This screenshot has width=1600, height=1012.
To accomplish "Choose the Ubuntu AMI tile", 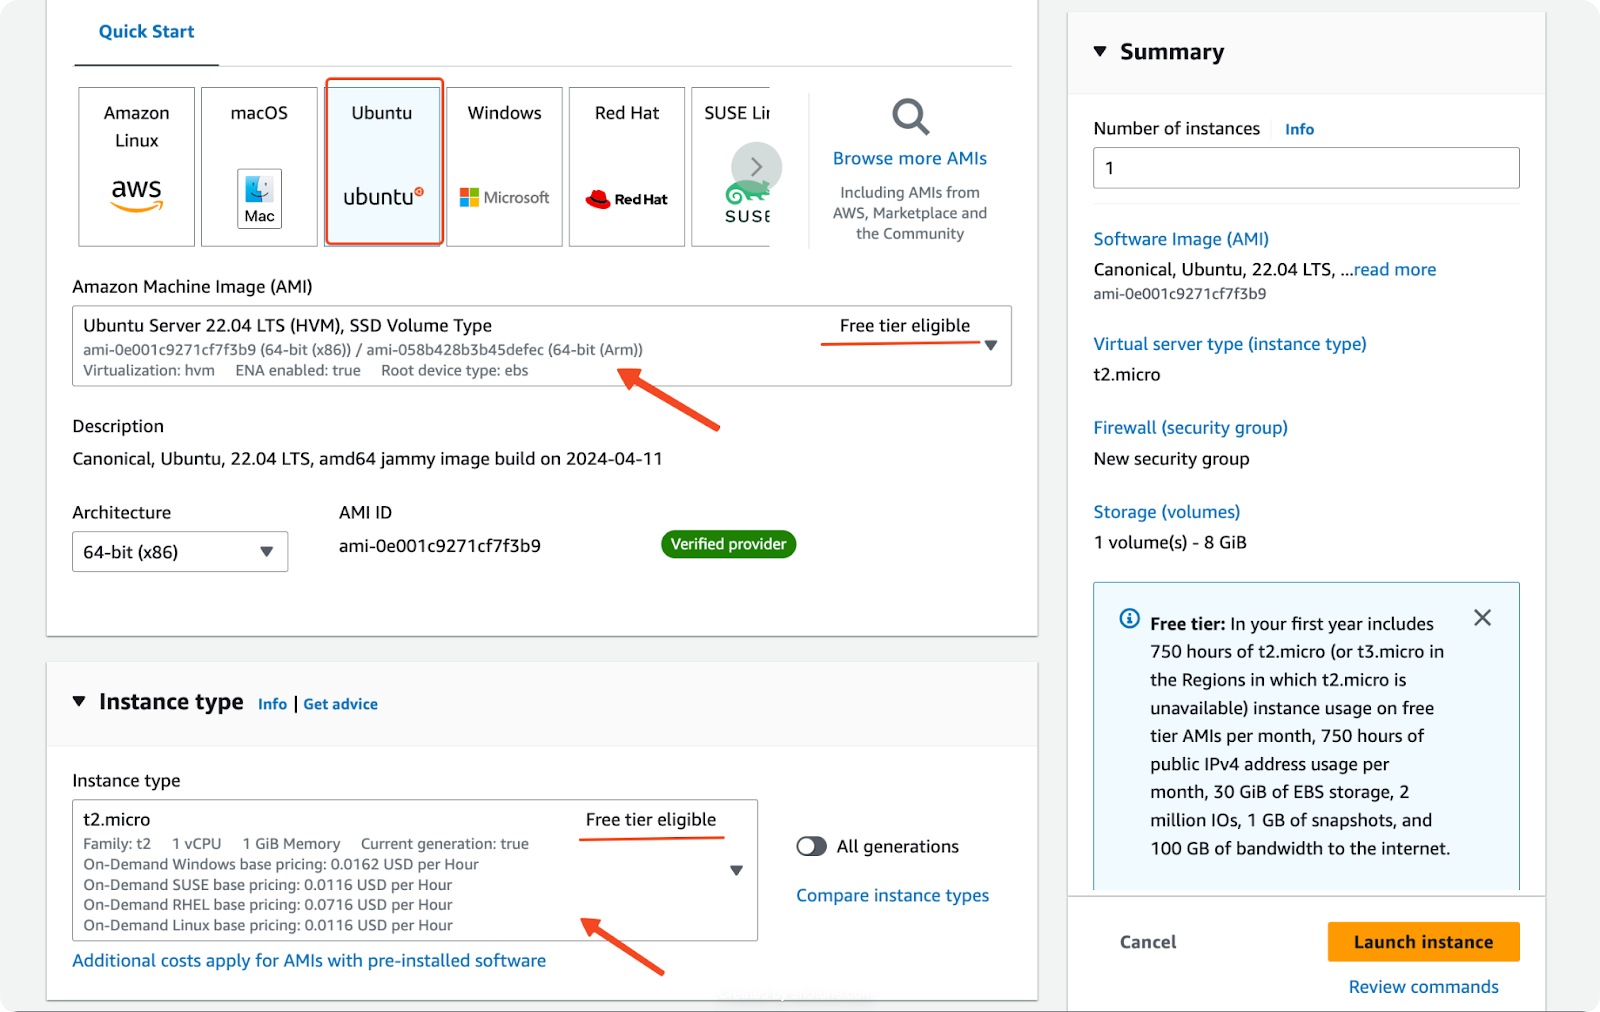I will click(x=383, y=162).
